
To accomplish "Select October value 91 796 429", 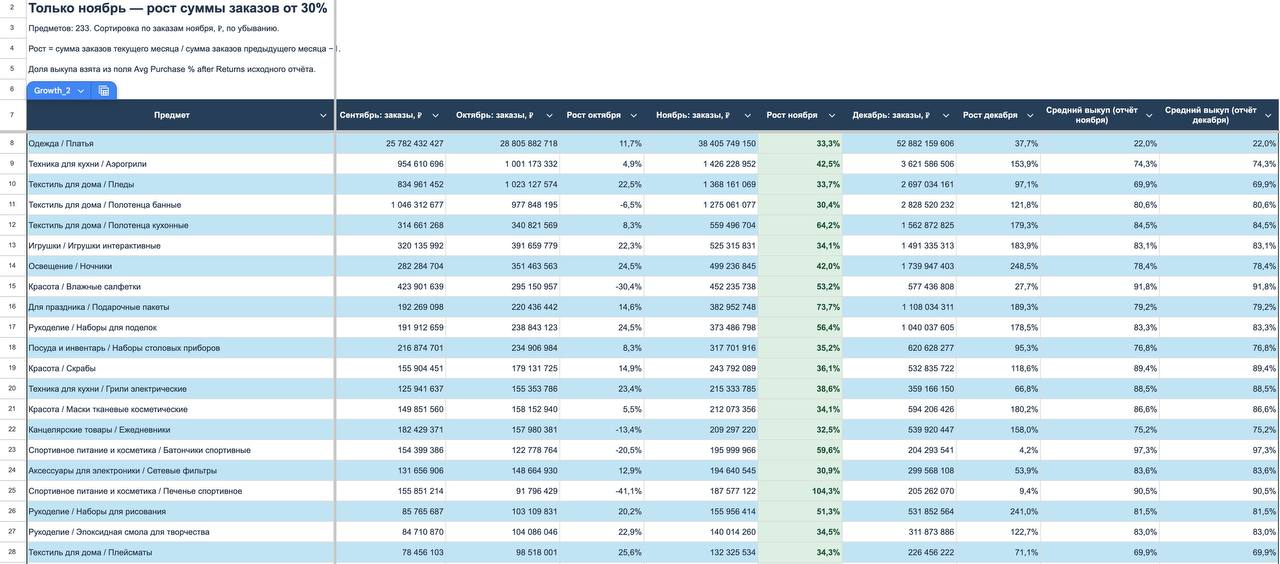I will click(503, 492).
